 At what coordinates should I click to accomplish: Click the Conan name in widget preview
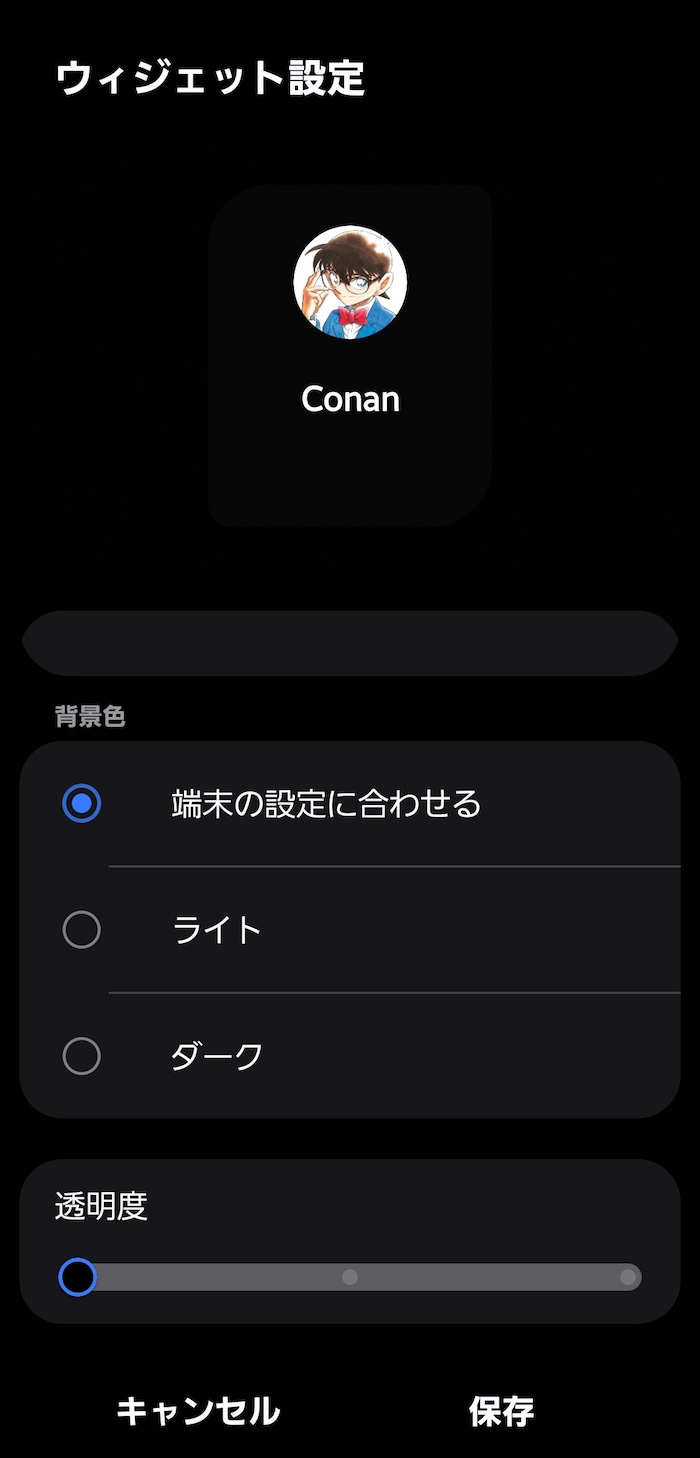pos(350,399)
